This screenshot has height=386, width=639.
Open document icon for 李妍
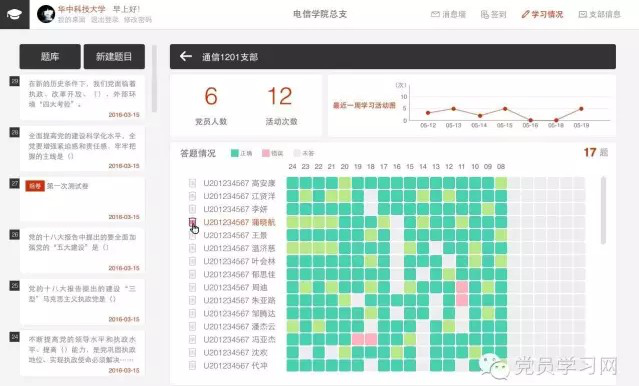pyautogui.click(x=192, y=209)
